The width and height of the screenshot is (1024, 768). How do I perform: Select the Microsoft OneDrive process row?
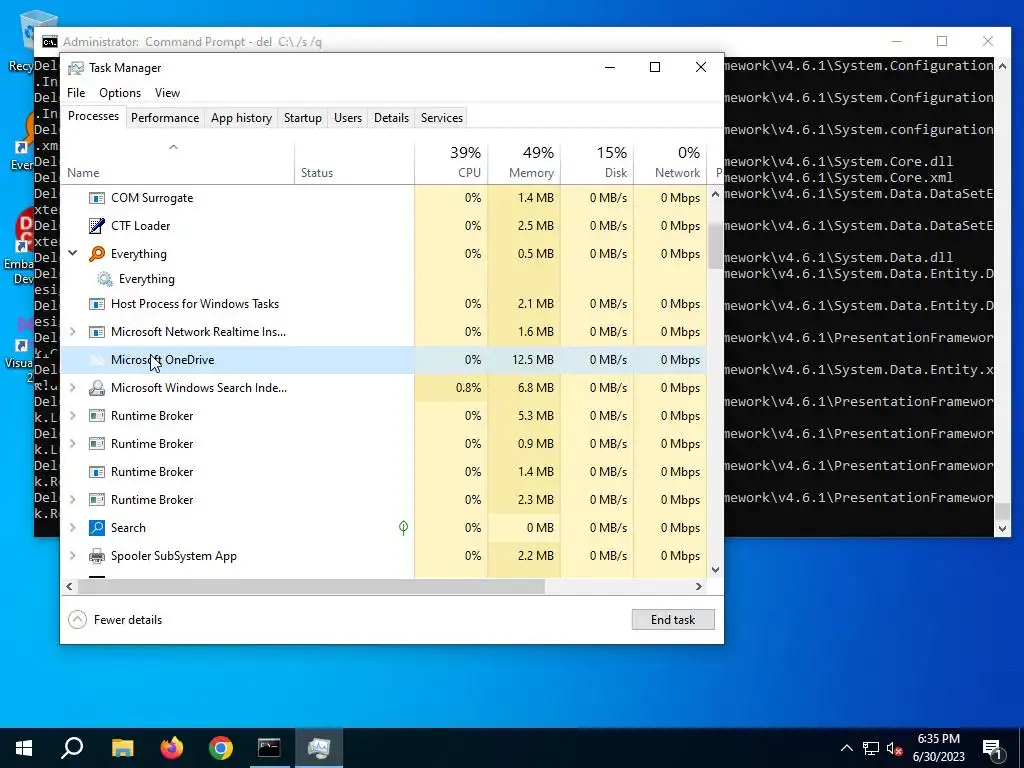pyautogui.click(x=383, y=360)
